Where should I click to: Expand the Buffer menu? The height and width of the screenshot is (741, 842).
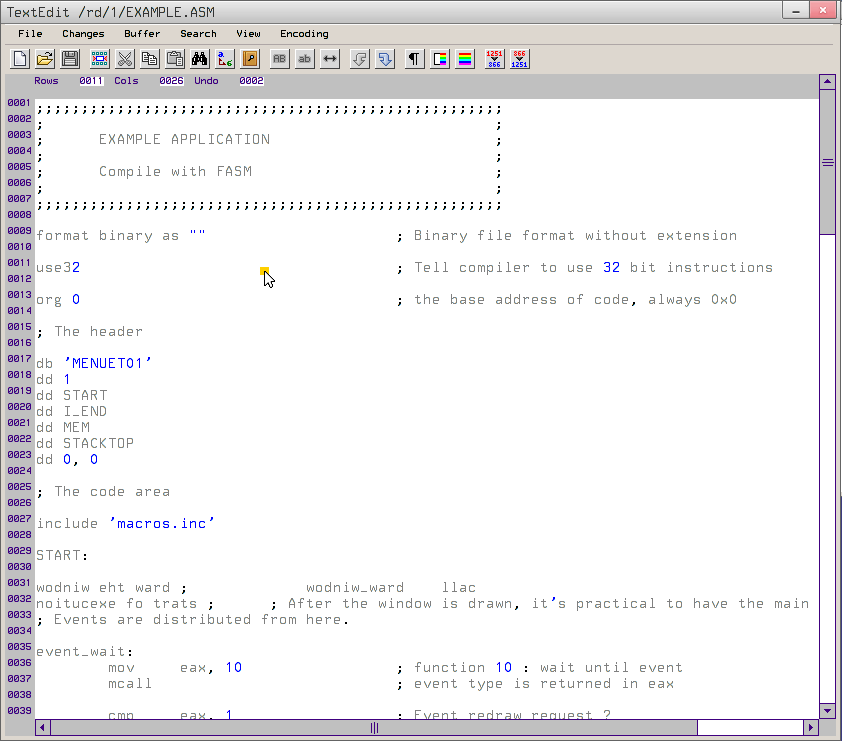pos(142,33)
